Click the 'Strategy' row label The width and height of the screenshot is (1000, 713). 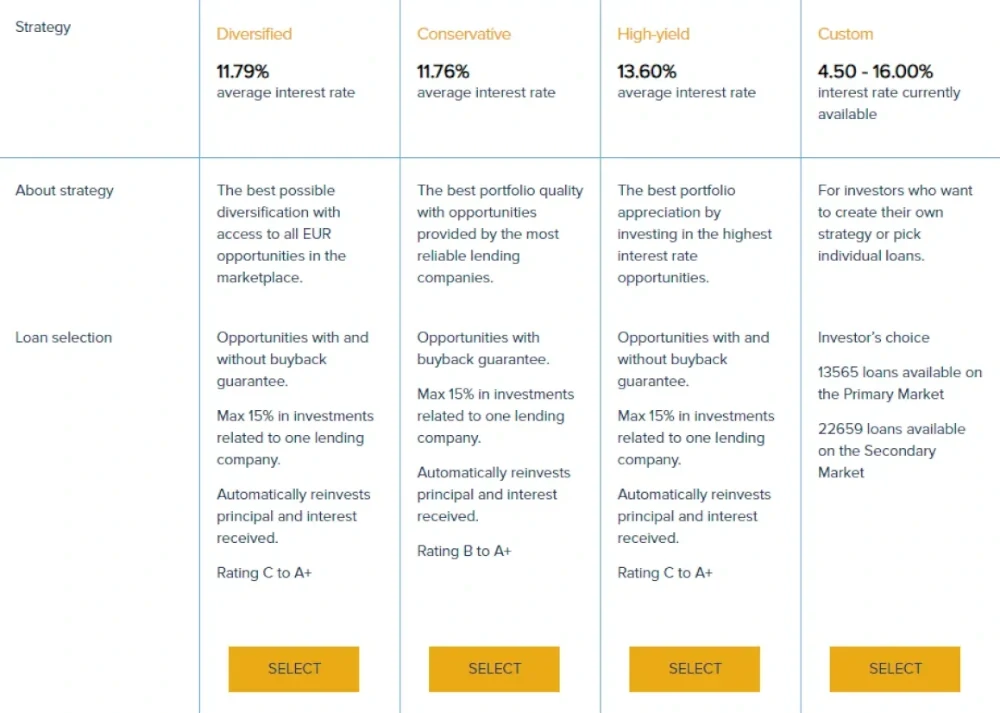43,27
